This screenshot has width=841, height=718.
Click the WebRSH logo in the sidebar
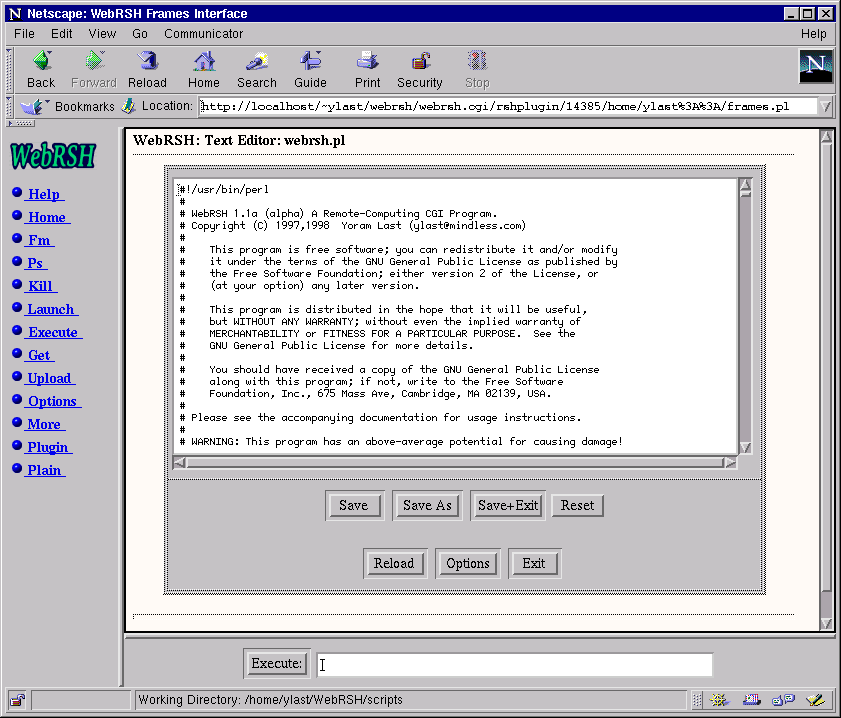click(53, 156)
